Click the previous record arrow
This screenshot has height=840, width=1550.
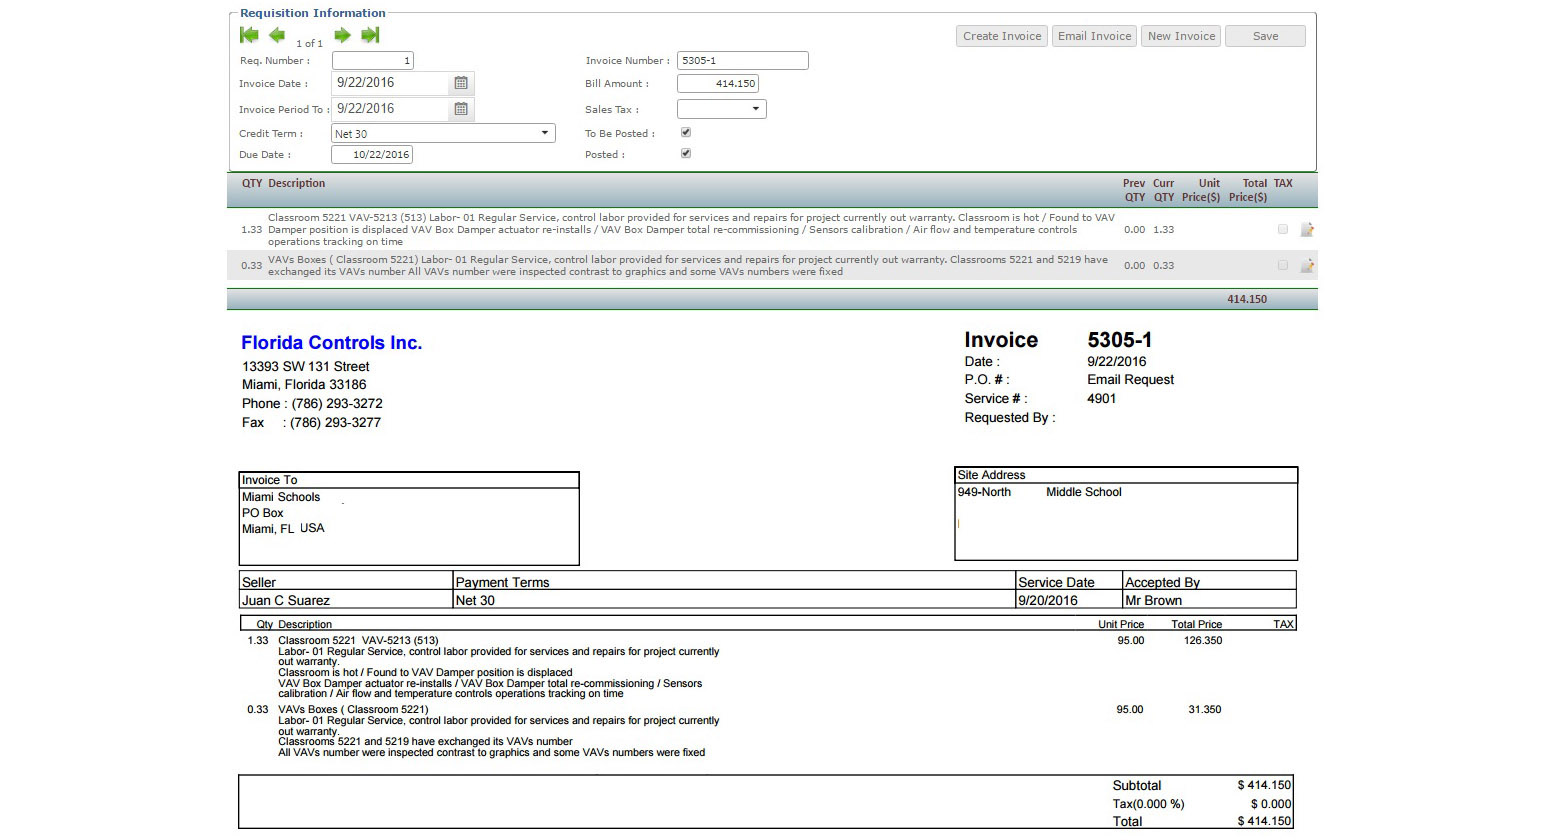click(277, 35)
